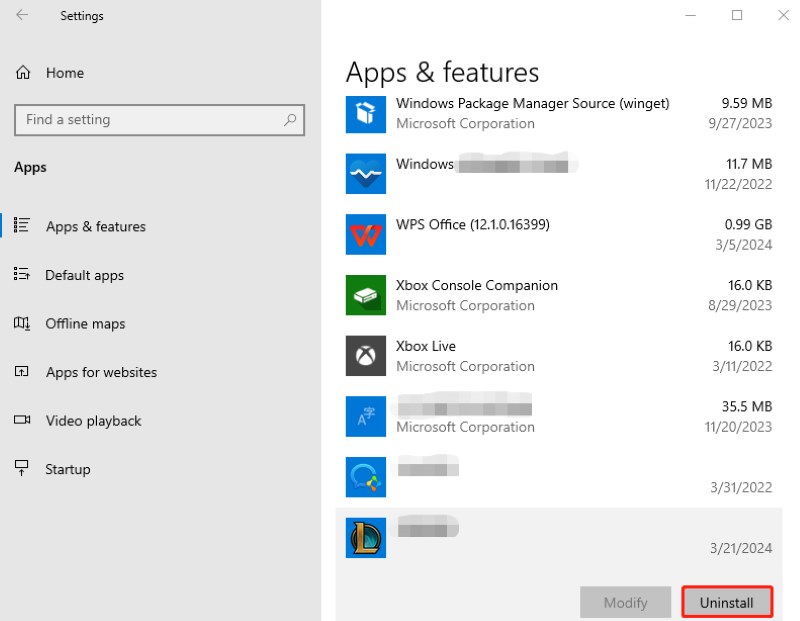Open the Home settings page
The image size is (800, 621).
coord(64,73)
